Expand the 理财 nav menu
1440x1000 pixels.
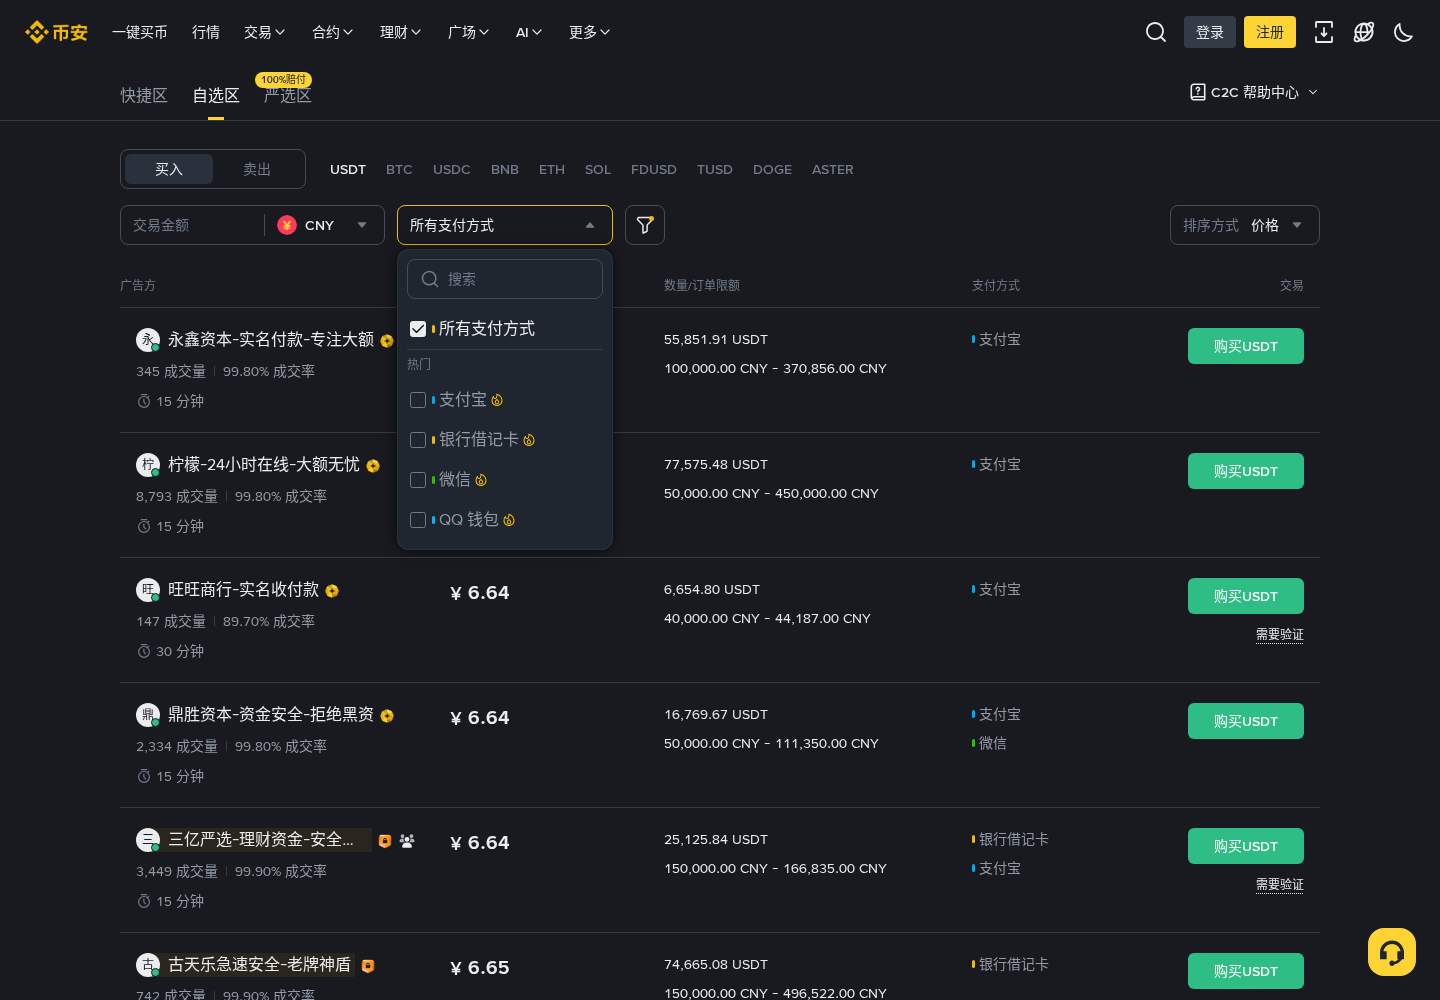[401, 32]
